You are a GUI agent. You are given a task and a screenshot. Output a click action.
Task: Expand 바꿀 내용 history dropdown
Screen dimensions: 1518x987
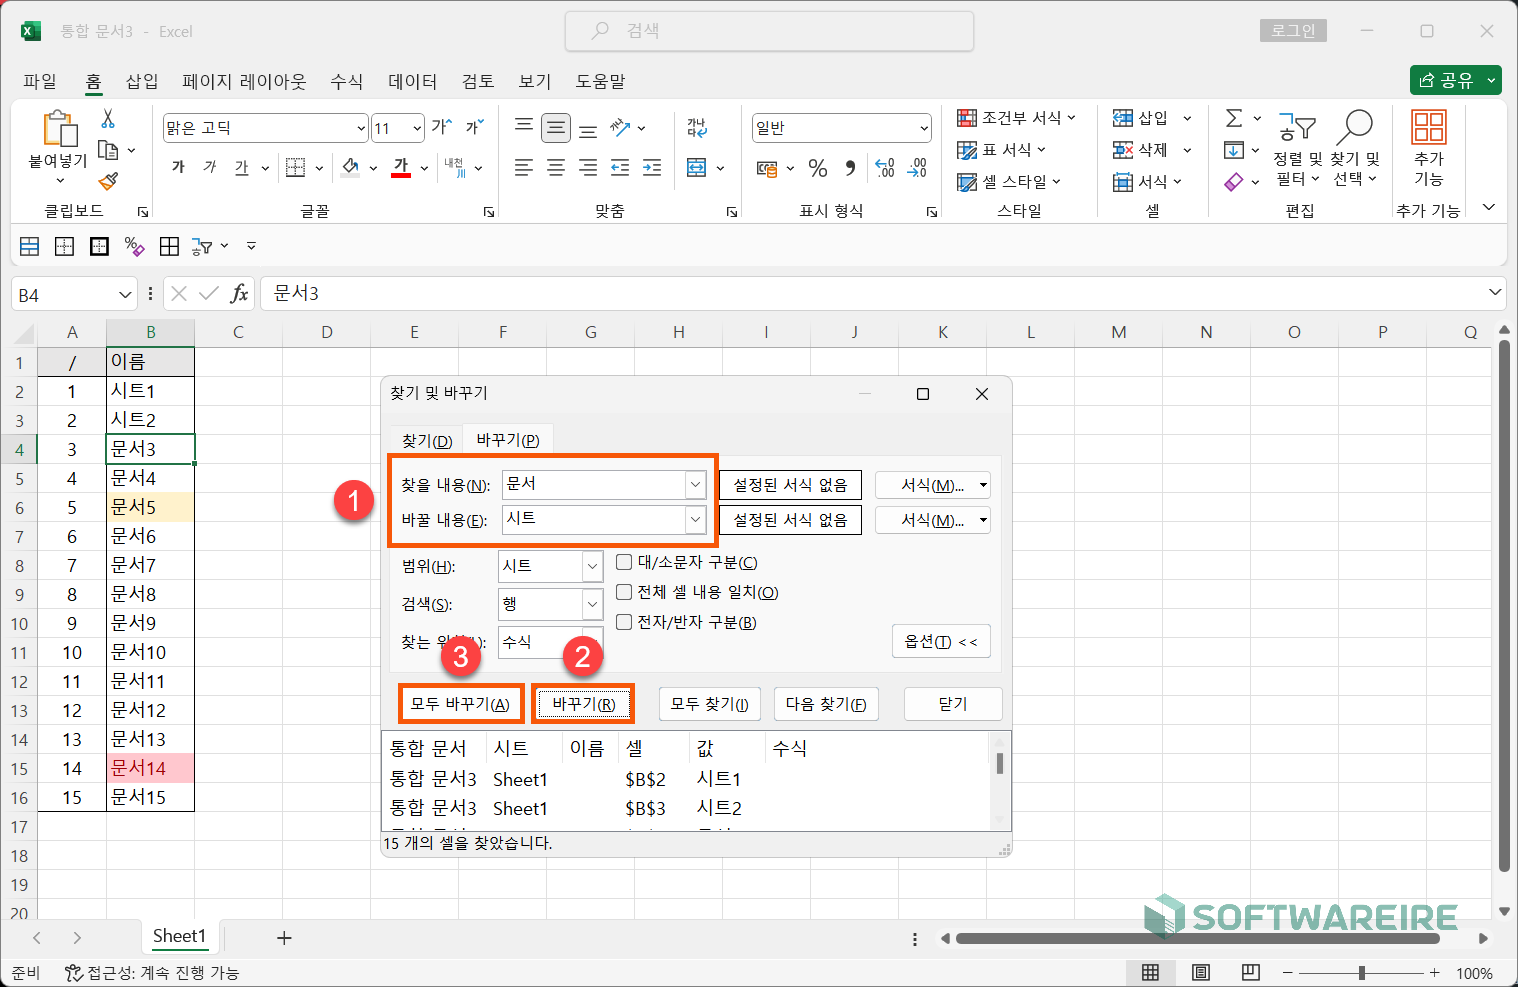click(695, 519)
